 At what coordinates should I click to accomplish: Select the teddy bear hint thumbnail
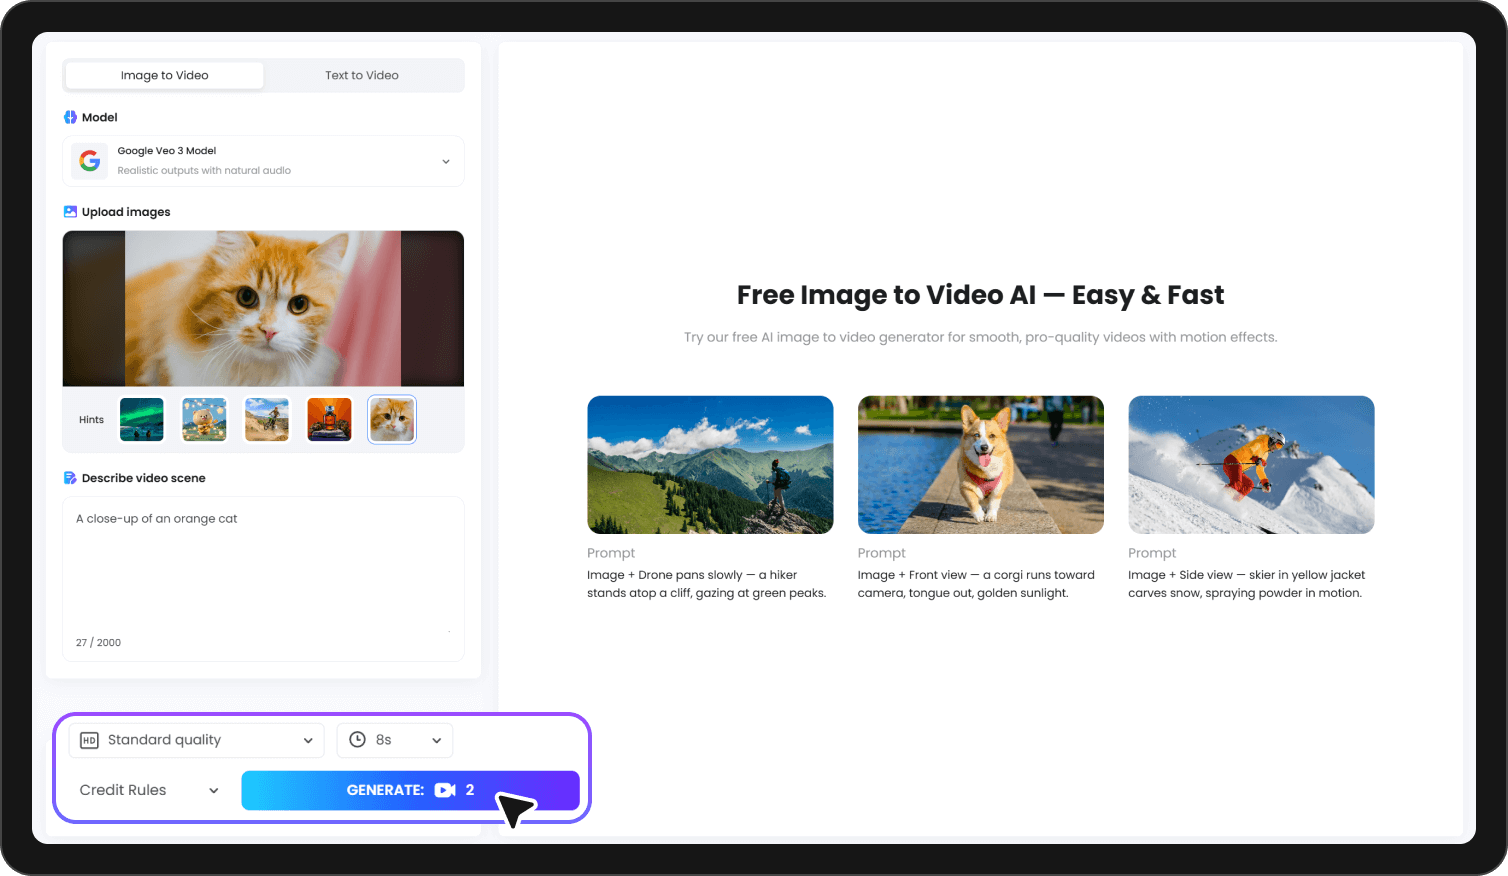[x=204, y=419]
